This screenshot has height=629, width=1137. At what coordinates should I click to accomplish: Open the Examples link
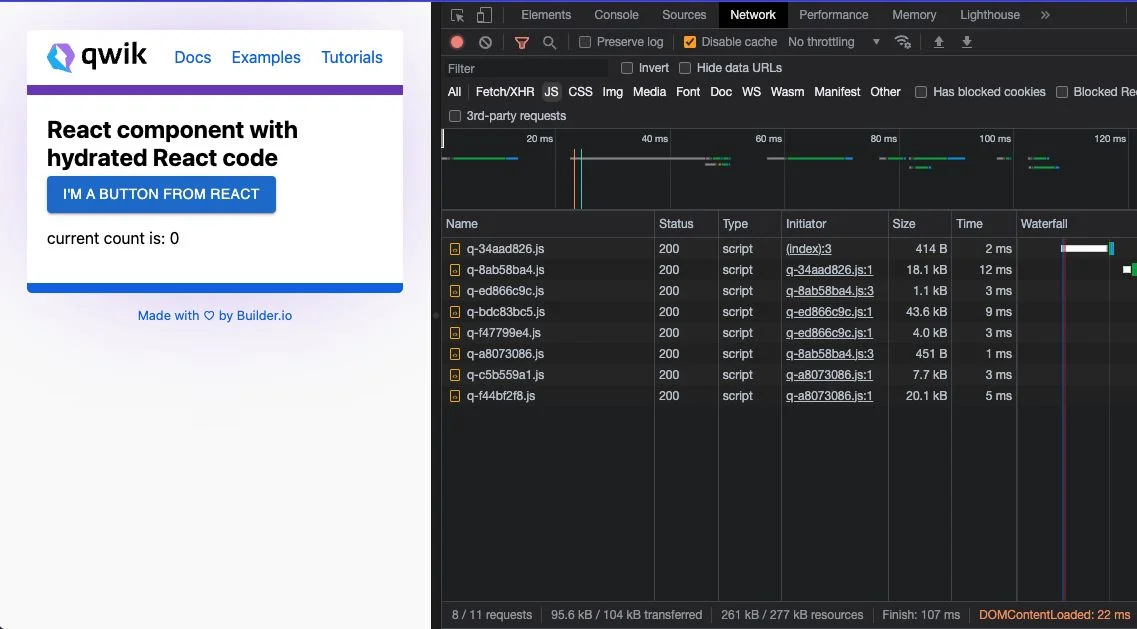point(266,57)
